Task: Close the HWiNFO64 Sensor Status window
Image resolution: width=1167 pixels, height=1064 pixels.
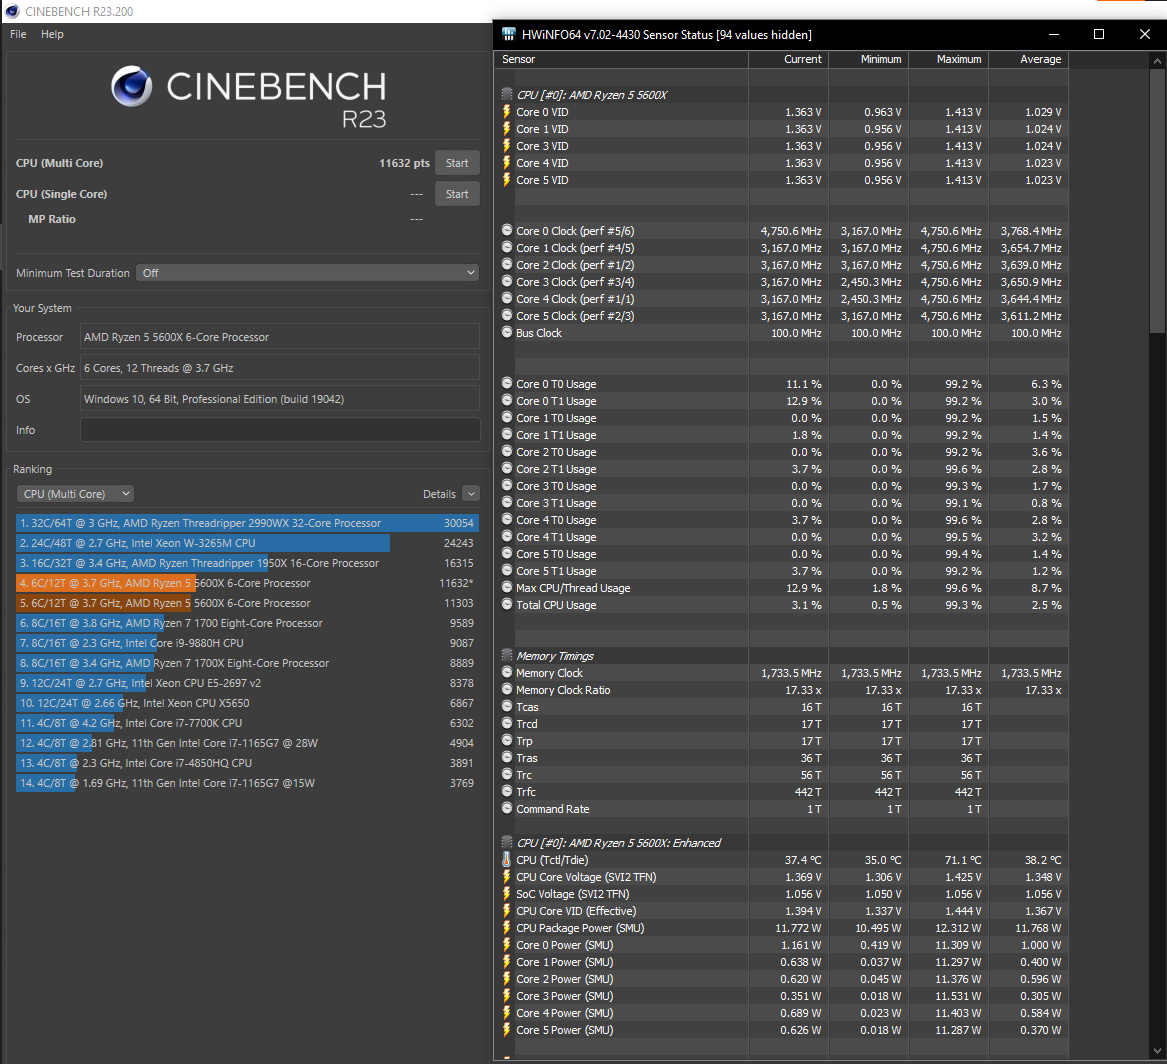Action: [x=1145, y=34]
